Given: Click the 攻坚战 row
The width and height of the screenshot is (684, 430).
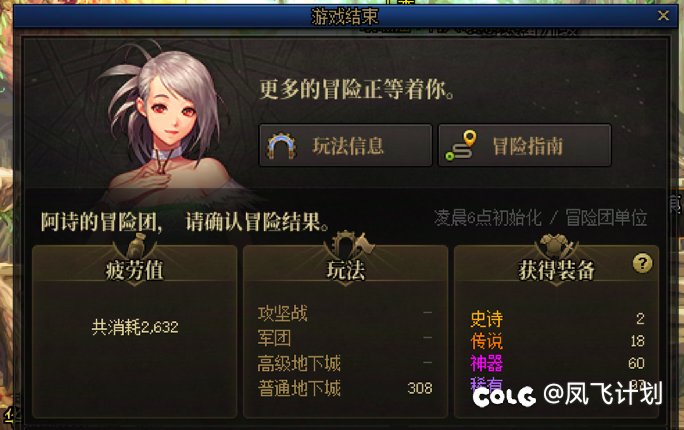Looking at the screenshot, I should (345, 313).
